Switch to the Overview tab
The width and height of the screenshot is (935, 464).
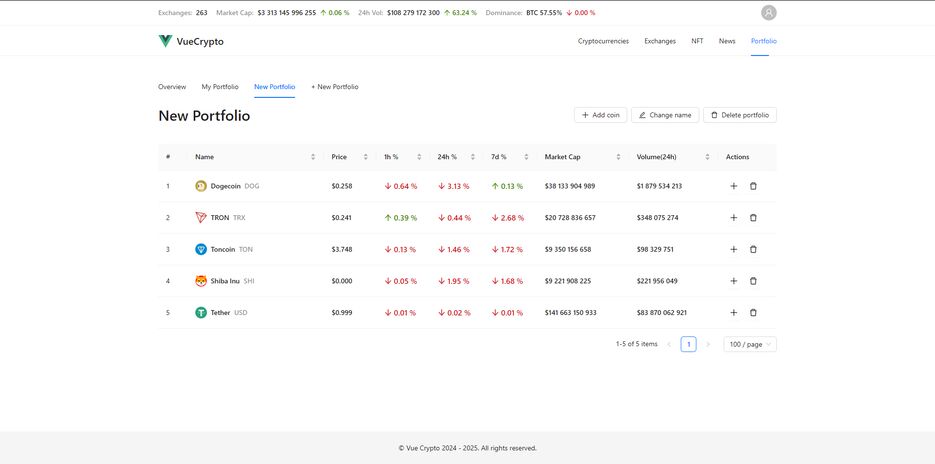click(x=172, y=87)
